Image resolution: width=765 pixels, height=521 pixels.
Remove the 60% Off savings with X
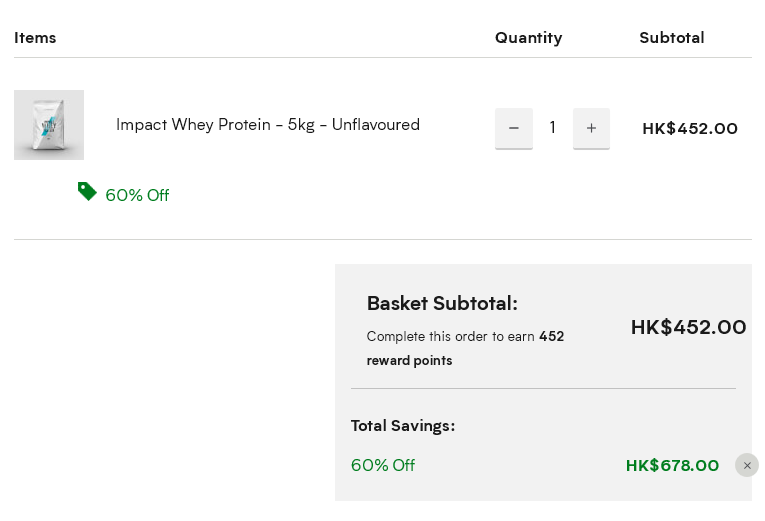point(747,465)
